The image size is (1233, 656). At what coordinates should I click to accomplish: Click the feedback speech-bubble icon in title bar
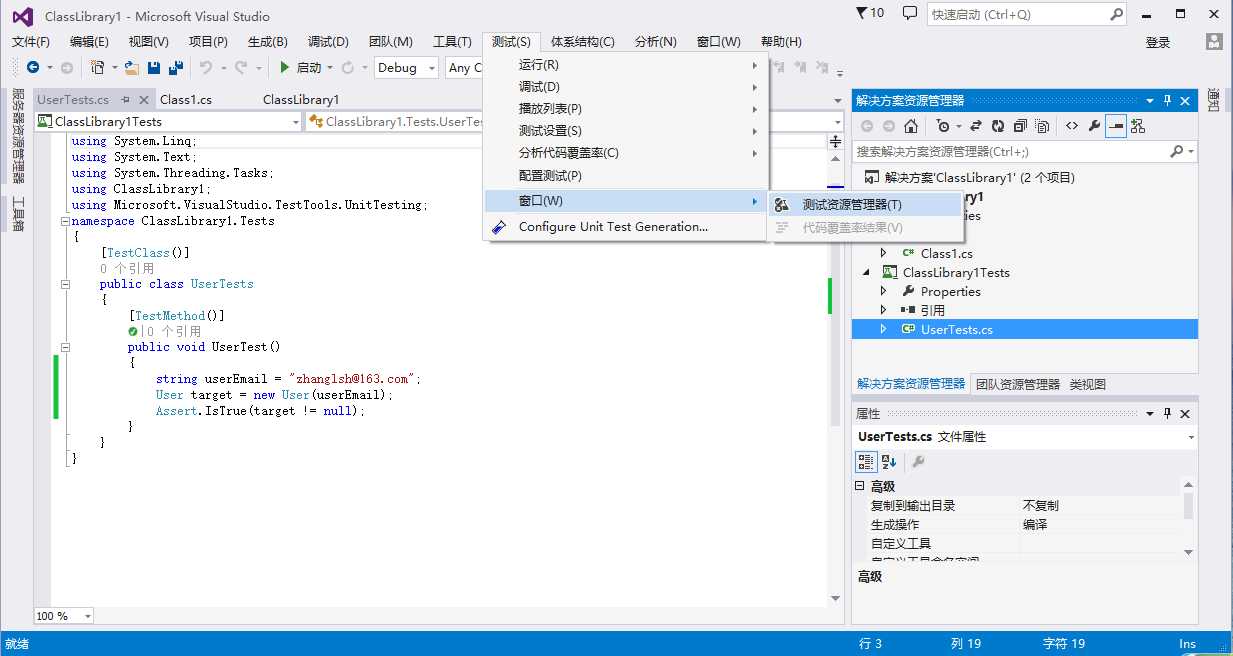click(x=909, y=14)
